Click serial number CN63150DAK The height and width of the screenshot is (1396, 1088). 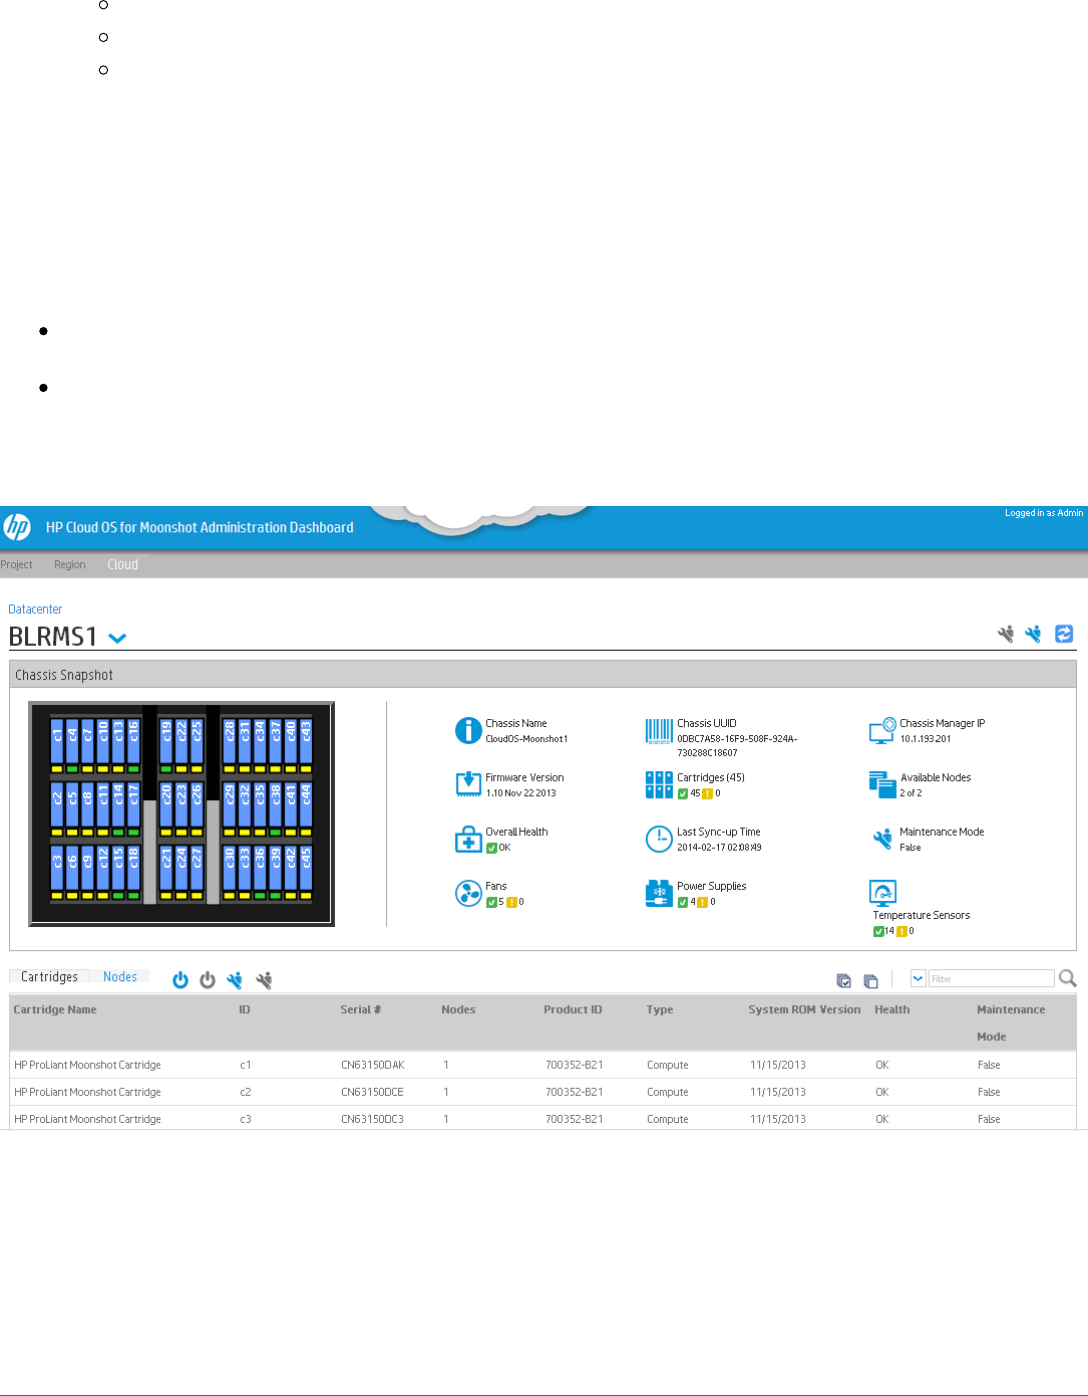click(x=373, y=1065)
